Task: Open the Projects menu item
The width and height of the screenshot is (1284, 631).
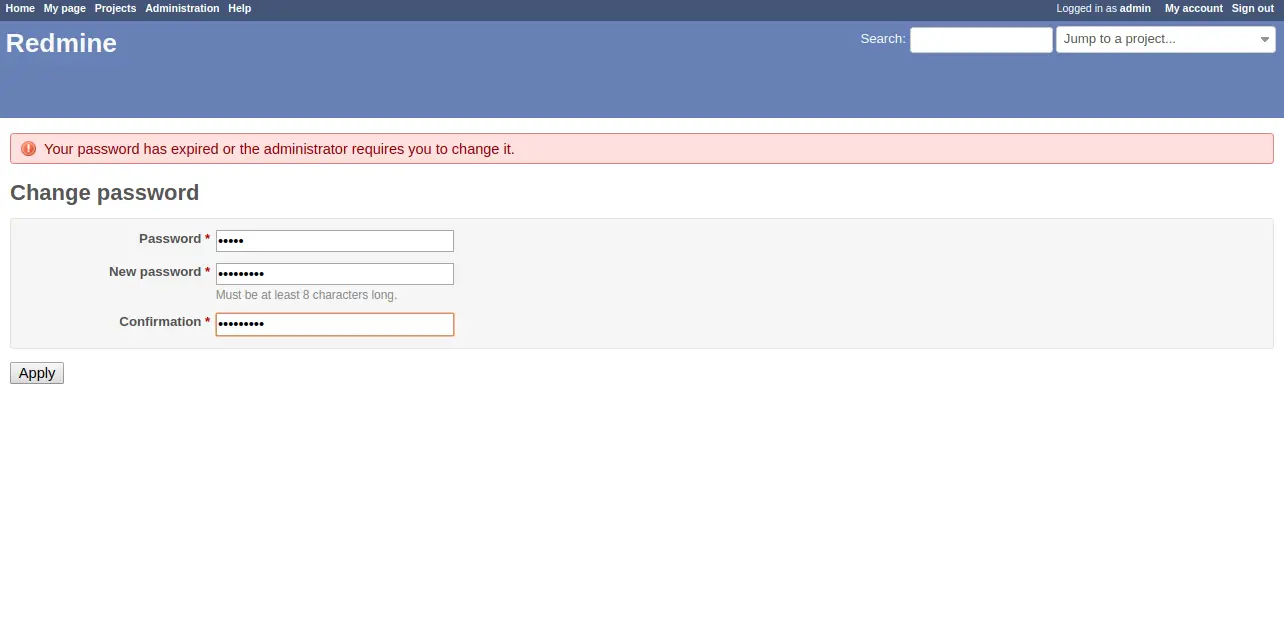Action: [x=115, y=8]
